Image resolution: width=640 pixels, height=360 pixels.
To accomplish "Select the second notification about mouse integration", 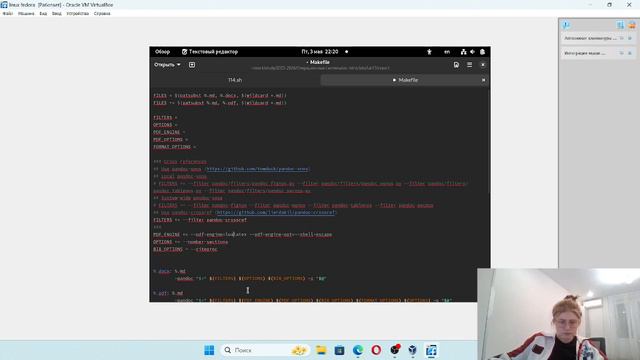I will coord(585,53).
